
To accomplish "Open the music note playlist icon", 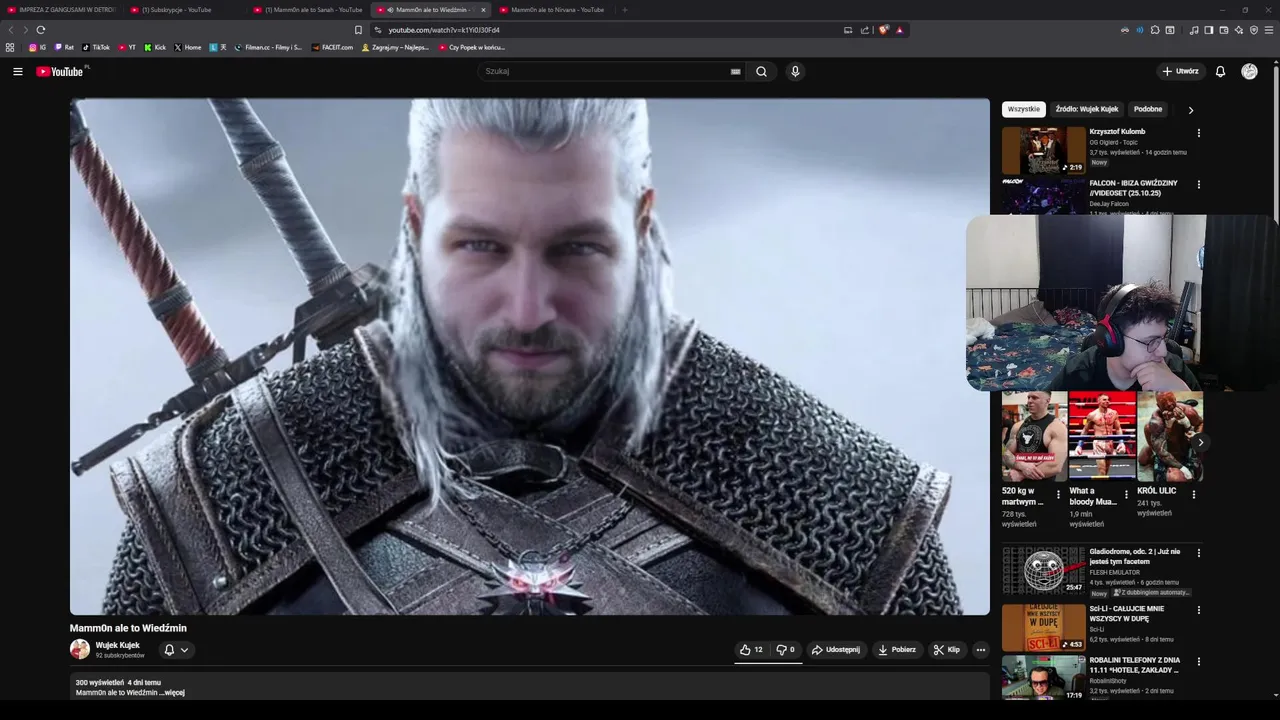I will point(1194,30).
